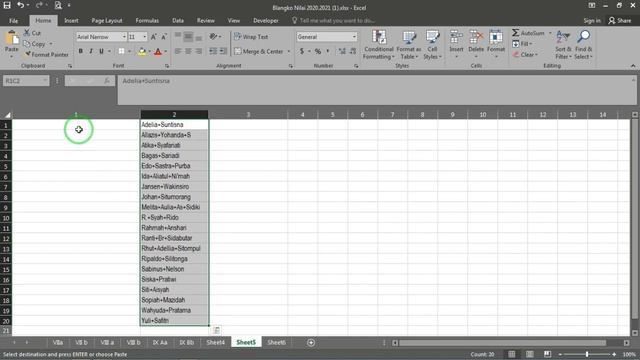This screenshot has width=640, height=360.
Task: Toggle Wrap Text
Action: pyautogui.click(x=251, y=37)
